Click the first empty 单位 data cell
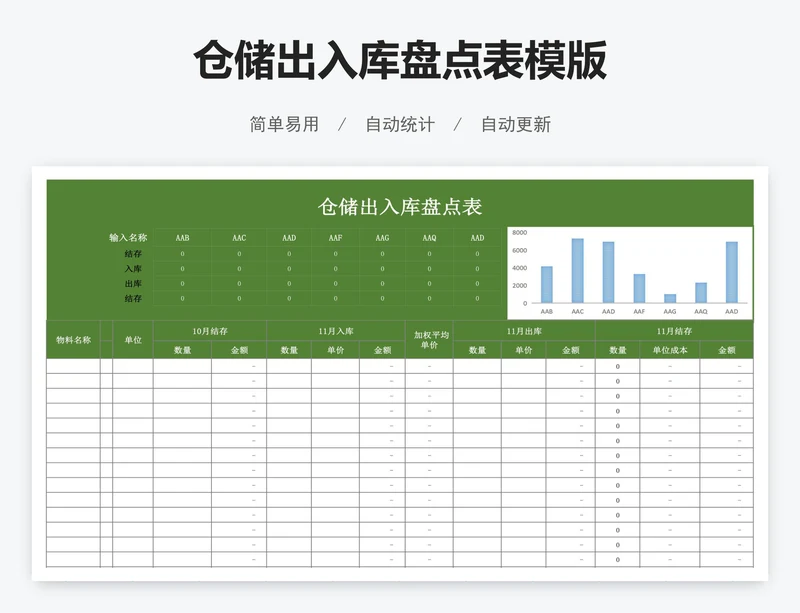The image size is (800, 613). (133, 366)
